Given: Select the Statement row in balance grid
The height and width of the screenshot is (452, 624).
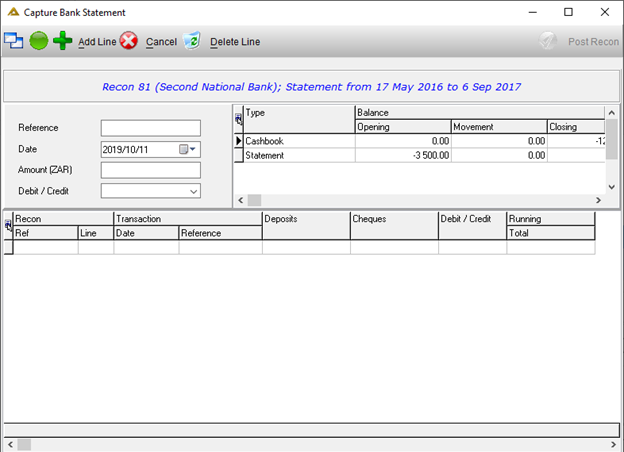Looking at the screenshot, I should click(x=419, y=155).
